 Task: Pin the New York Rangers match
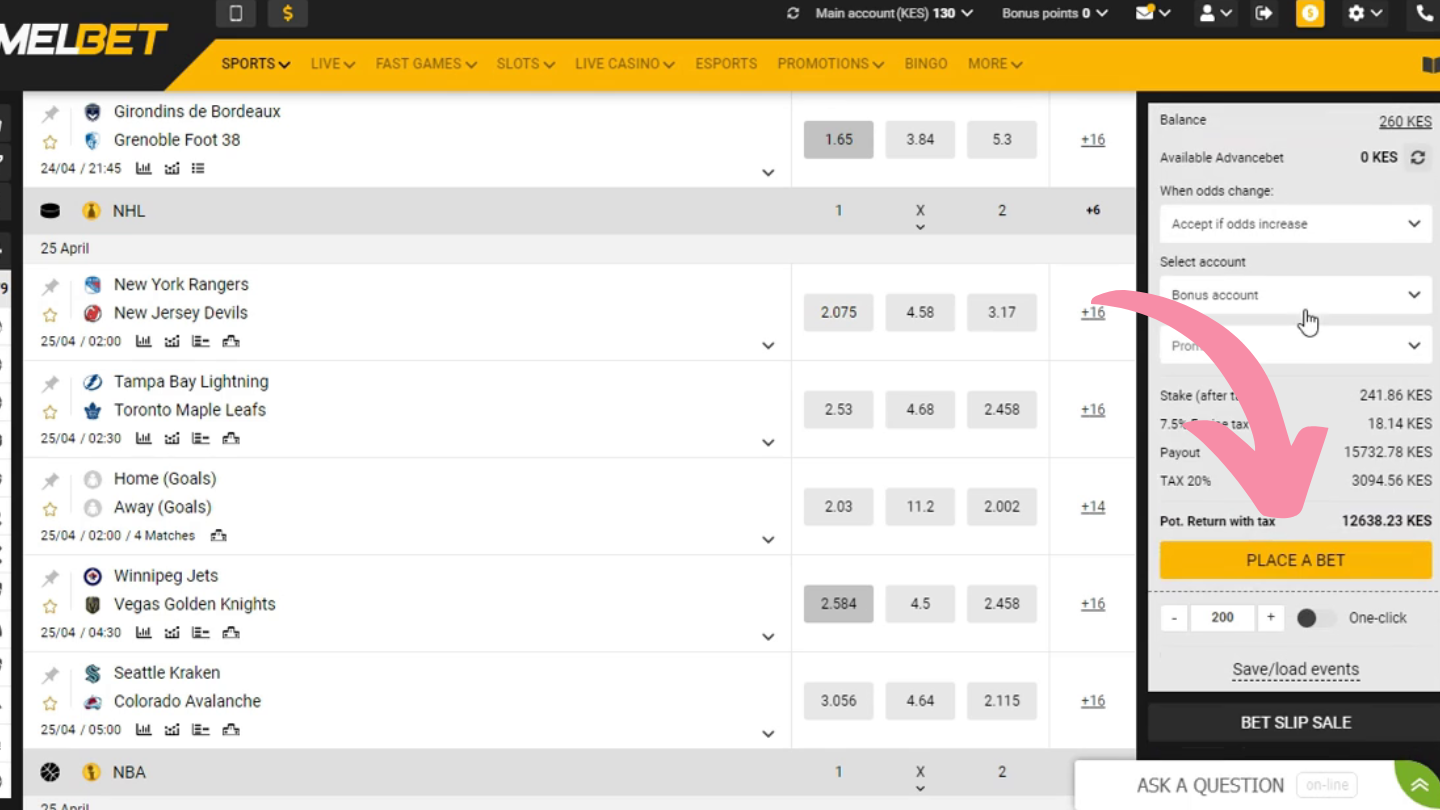click(50, 287)
